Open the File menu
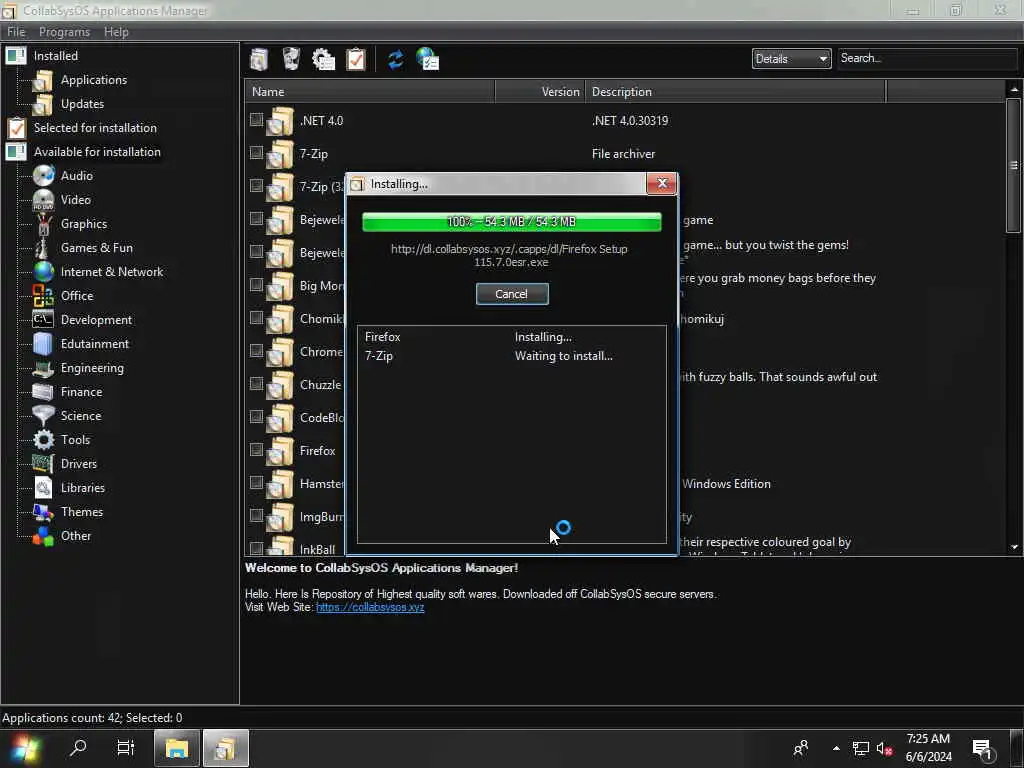1024x768 pixels. tap(16, 32)
